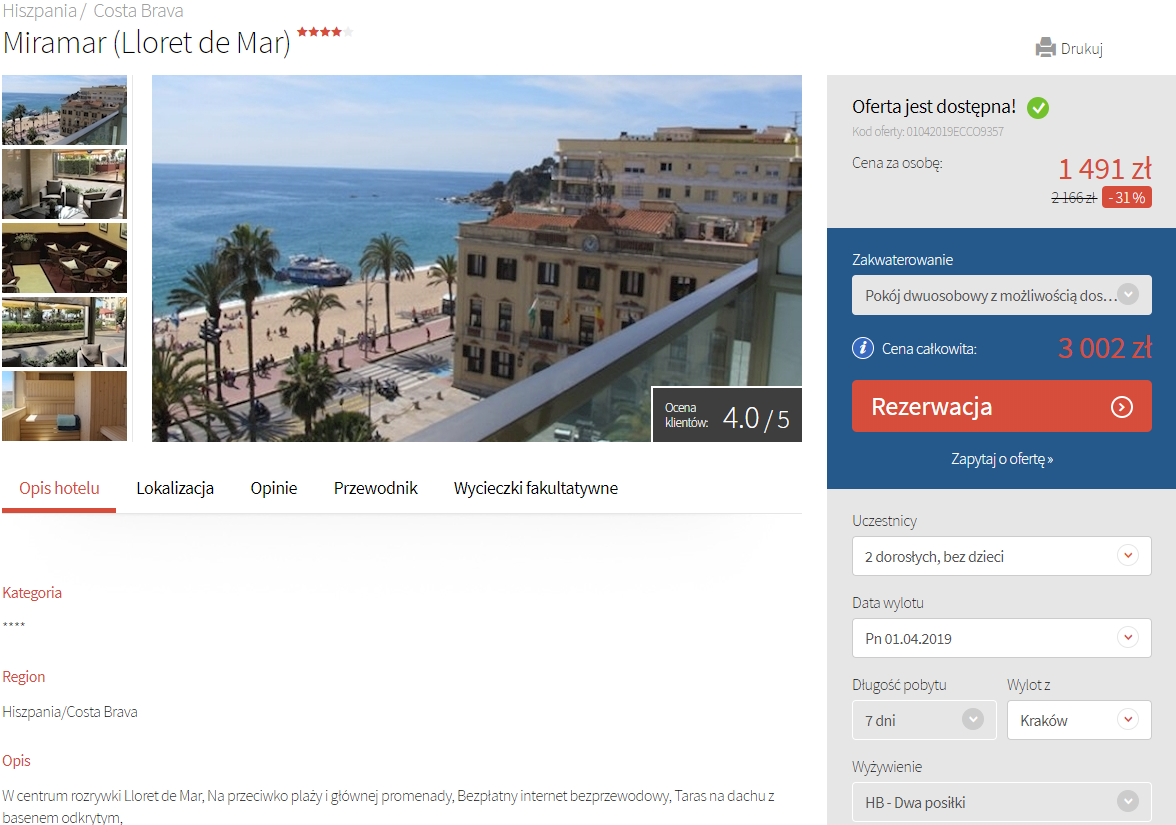Open the Wyżywienie meal plan dropdown

(x=1001, y=802)
